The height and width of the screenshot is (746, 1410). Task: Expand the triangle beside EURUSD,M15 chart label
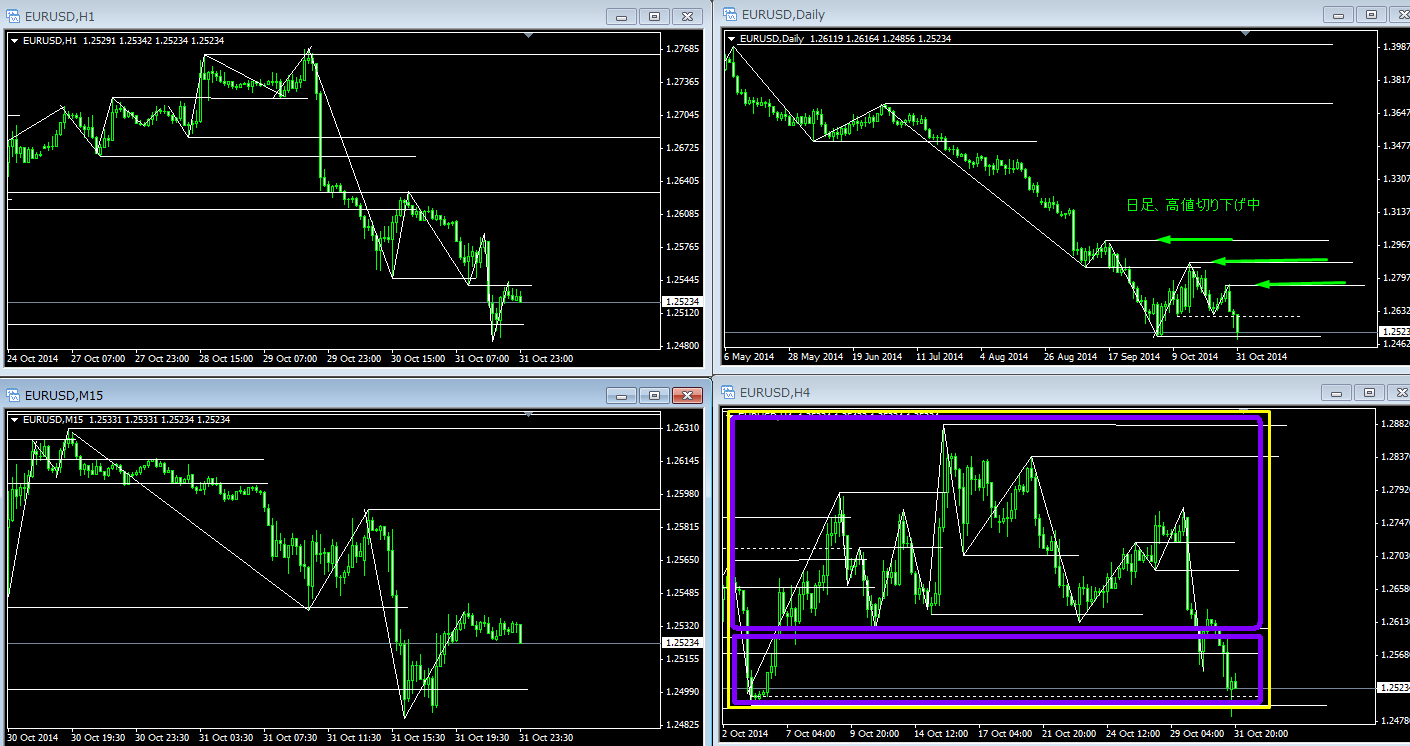pyautogui.click(x=14, y=420)
